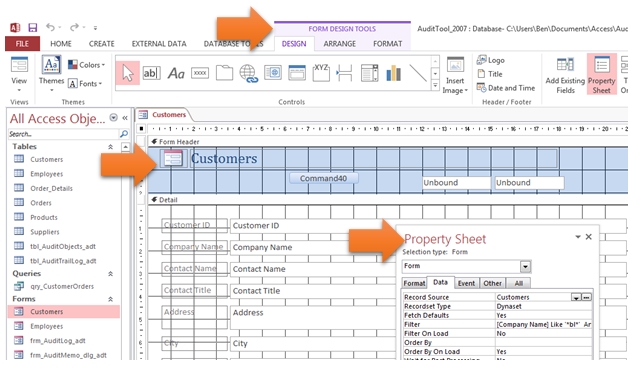
Task: Click the Redo arrow icon
Action: click(74, 27)
